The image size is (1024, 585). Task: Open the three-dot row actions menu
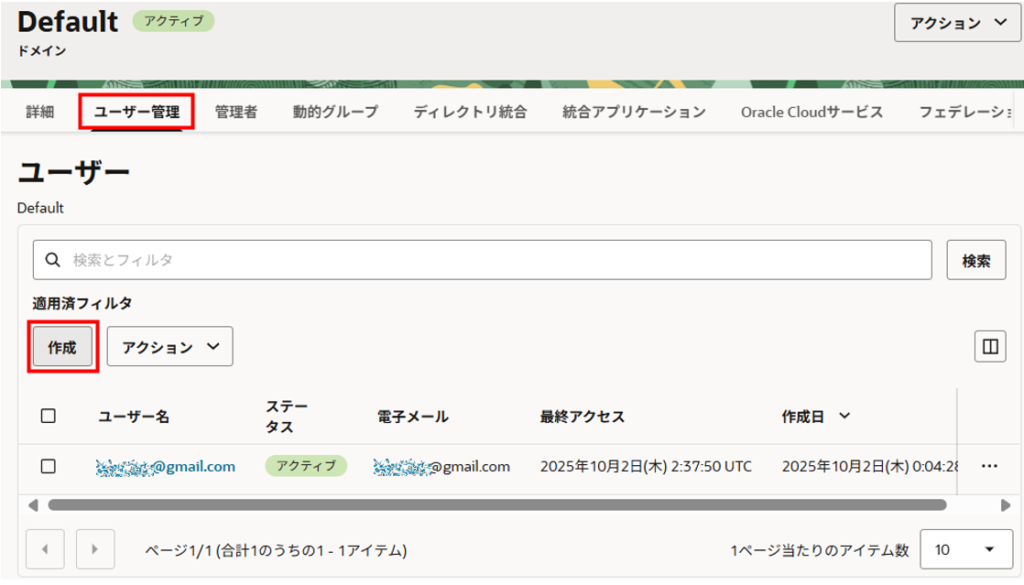coord(990,466)
